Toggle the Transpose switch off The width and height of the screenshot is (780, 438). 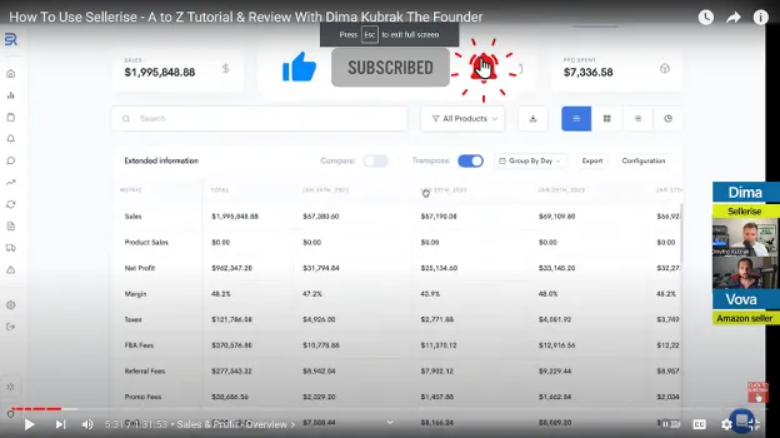pos(470,161)
